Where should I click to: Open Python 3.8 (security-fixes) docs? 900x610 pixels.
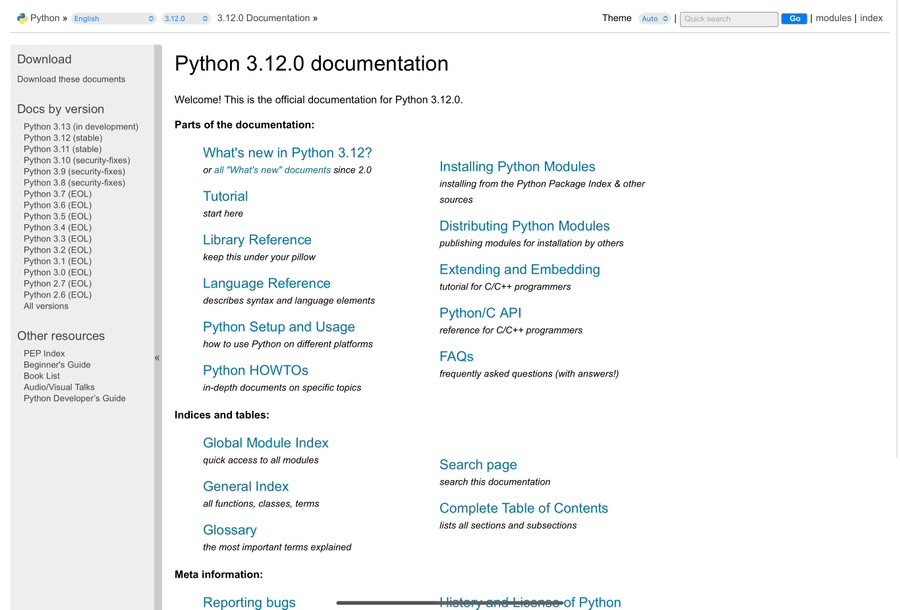click(75, 182)
